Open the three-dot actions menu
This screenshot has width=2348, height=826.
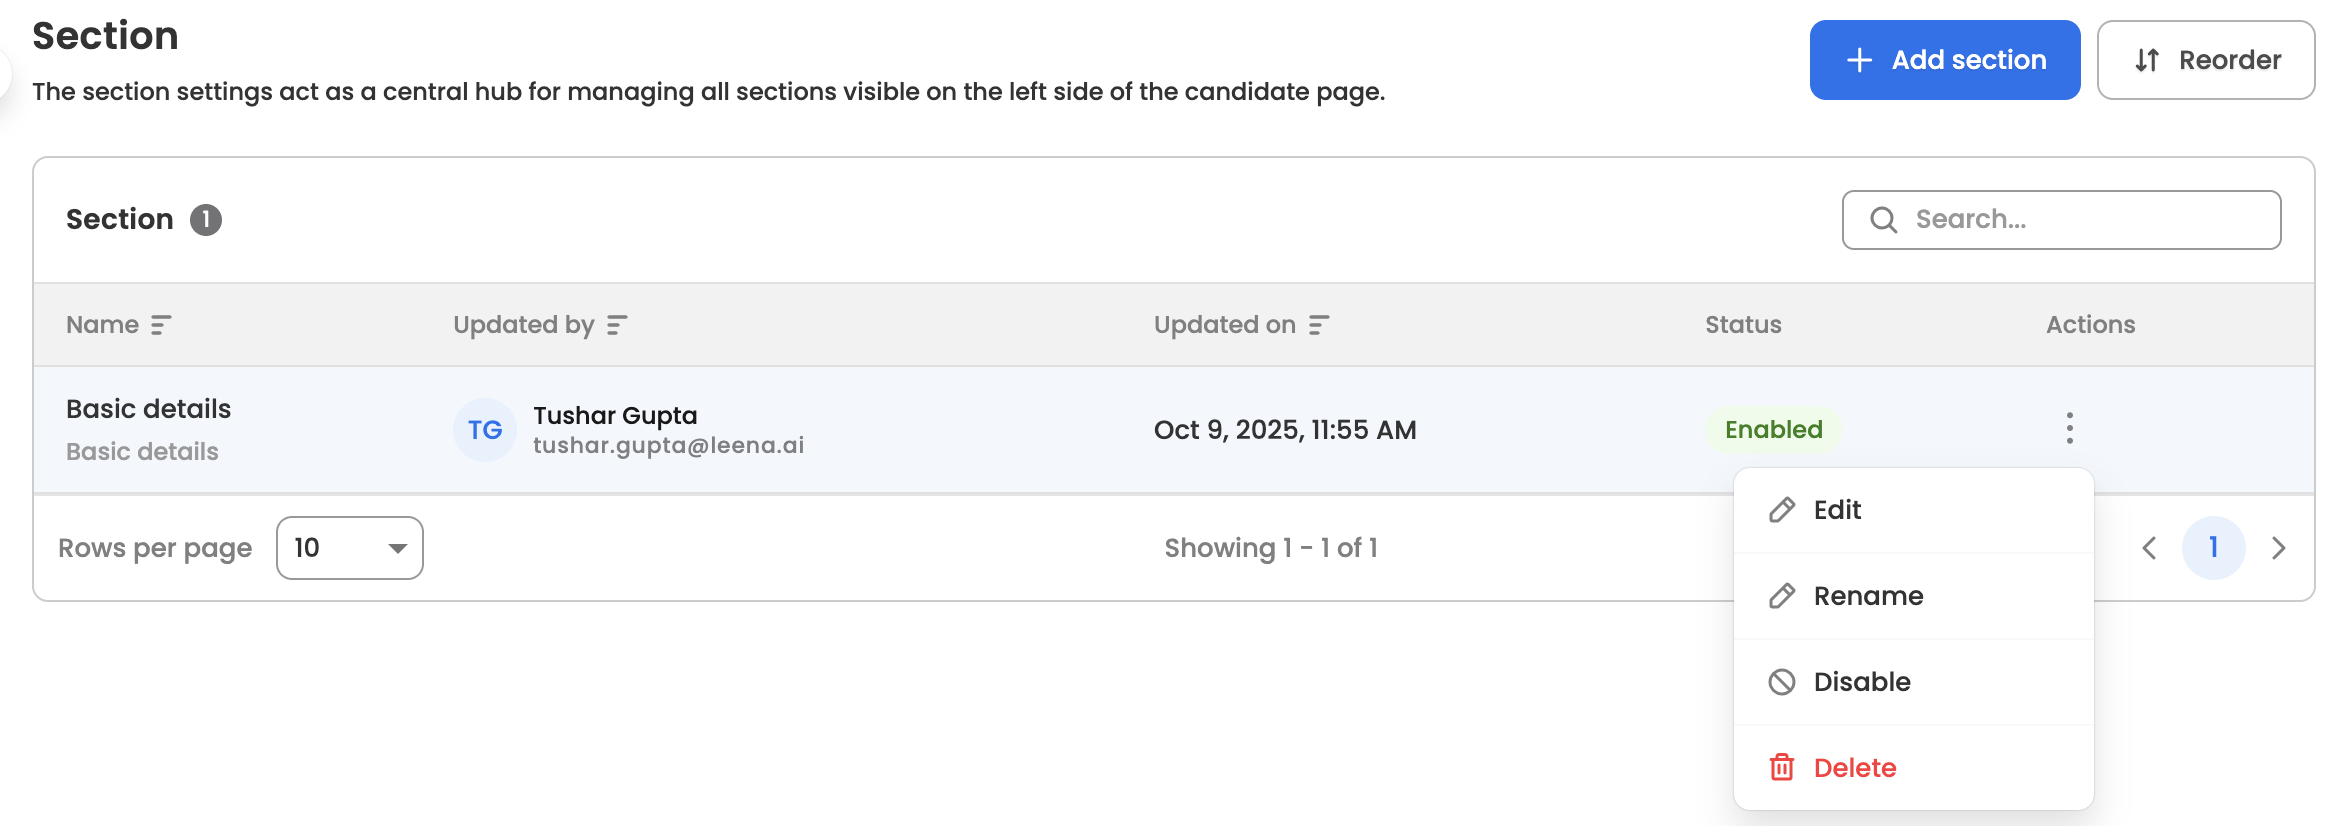(2069, 428)
